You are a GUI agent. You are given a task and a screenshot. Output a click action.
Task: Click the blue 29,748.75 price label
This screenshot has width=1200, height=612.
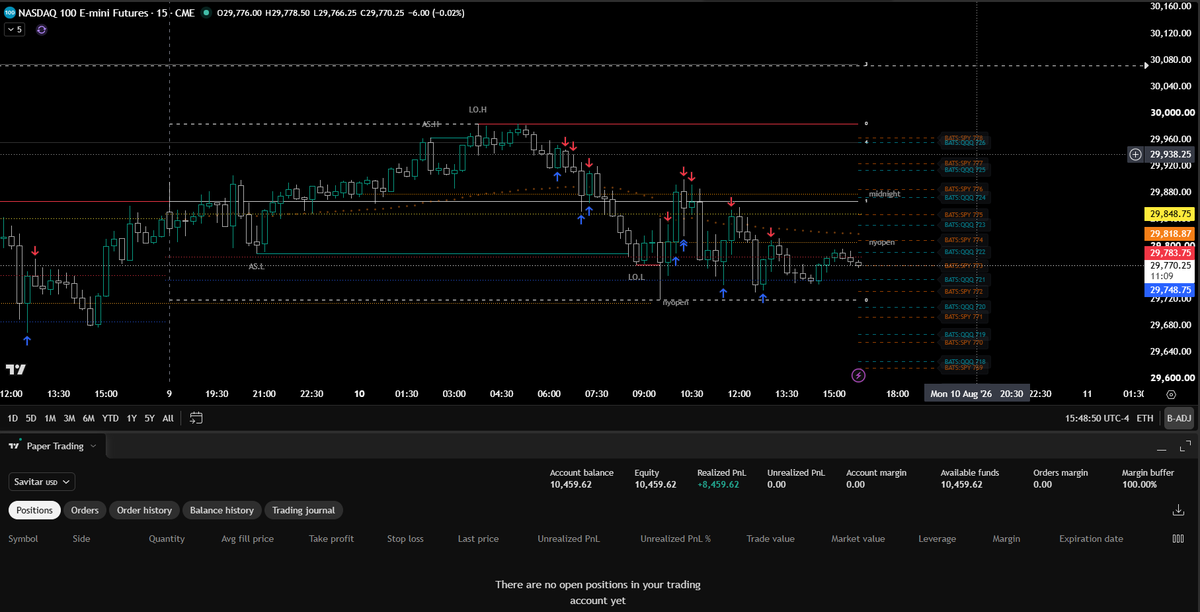(1170, 290)
